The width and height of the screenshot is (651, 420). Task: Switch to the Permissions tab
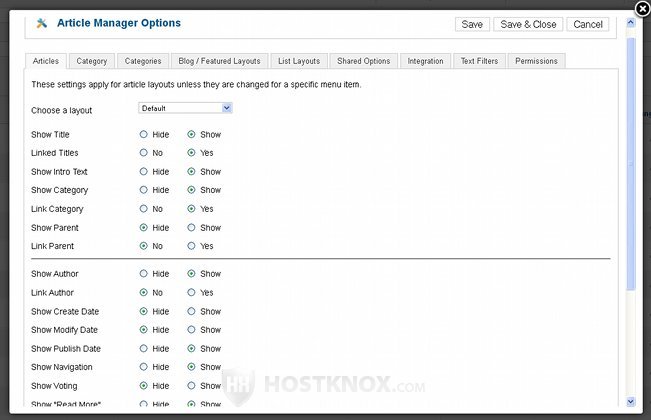536,61
